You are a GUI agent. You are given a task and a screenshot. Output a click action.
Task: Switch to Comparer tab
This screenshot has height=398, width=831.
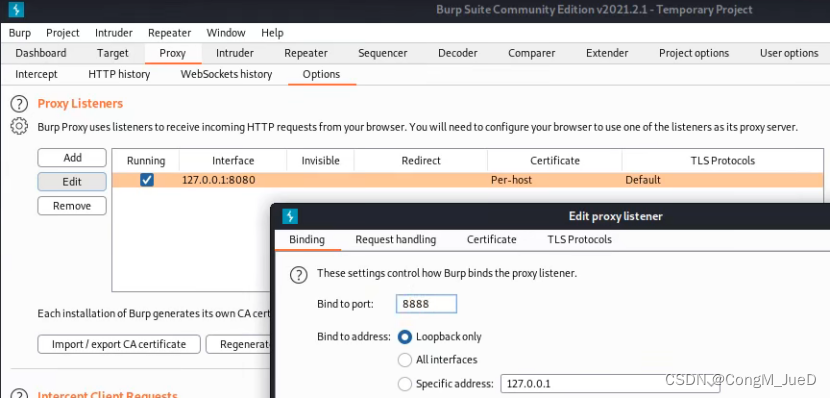(x=532, y=53)
